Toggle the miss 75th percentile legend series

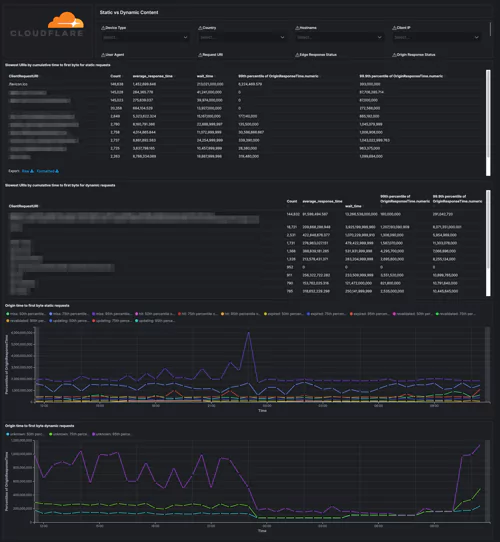click(x=69, y=314)
